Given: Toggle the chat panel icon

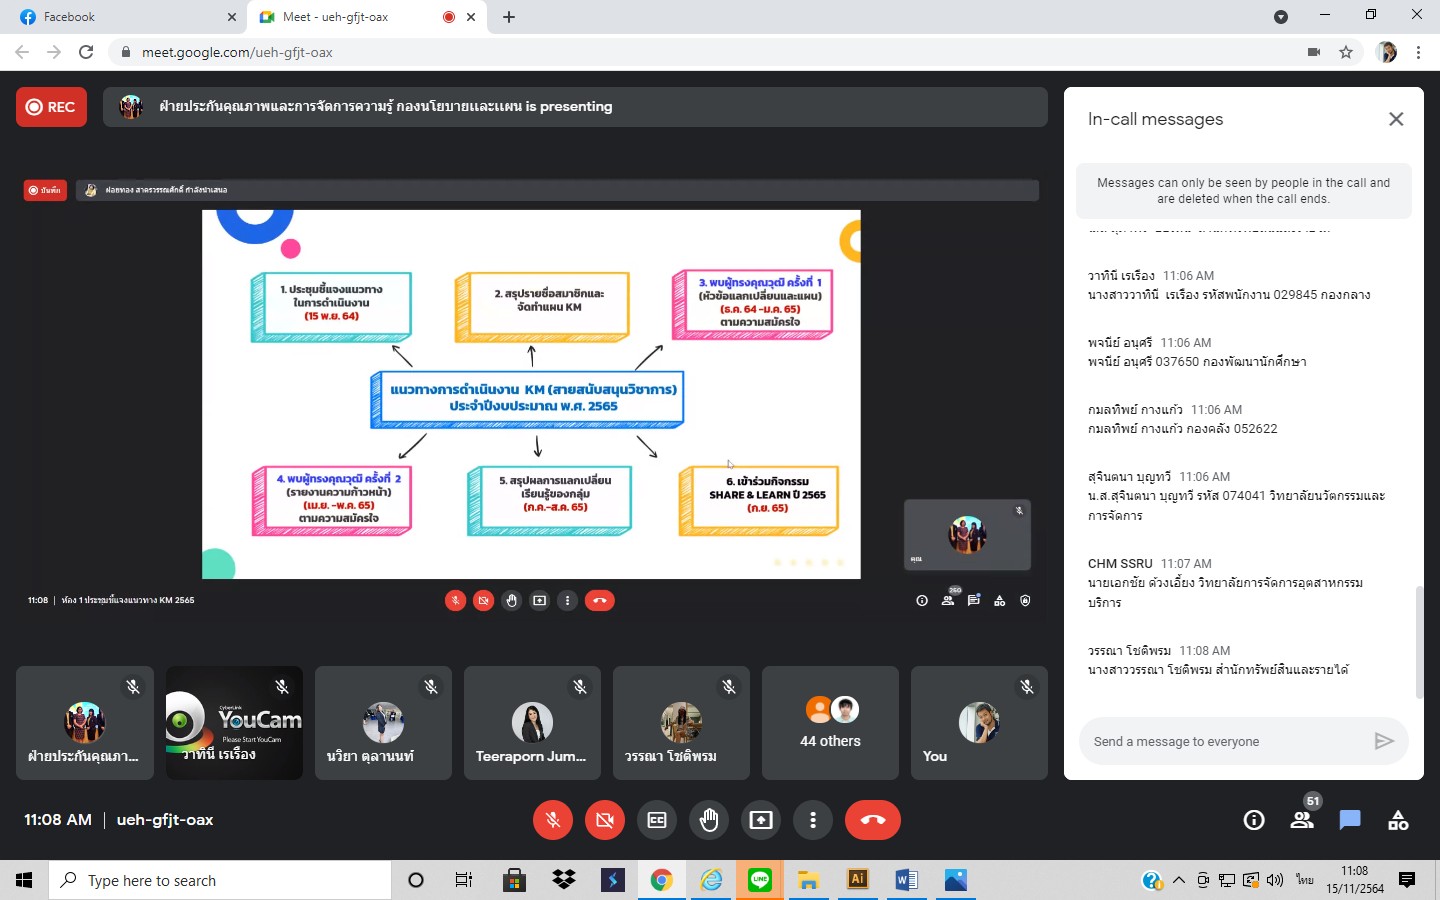Looking at the screenshot, I should pyautogui.click(x=1350, y=820).
